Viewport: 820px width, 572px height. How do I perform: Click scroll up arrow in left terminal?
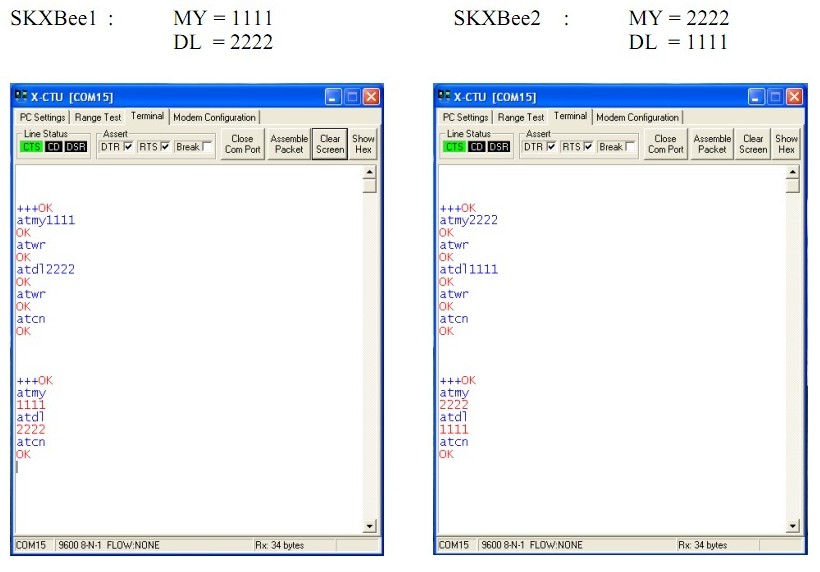click(x=370, y=172)
